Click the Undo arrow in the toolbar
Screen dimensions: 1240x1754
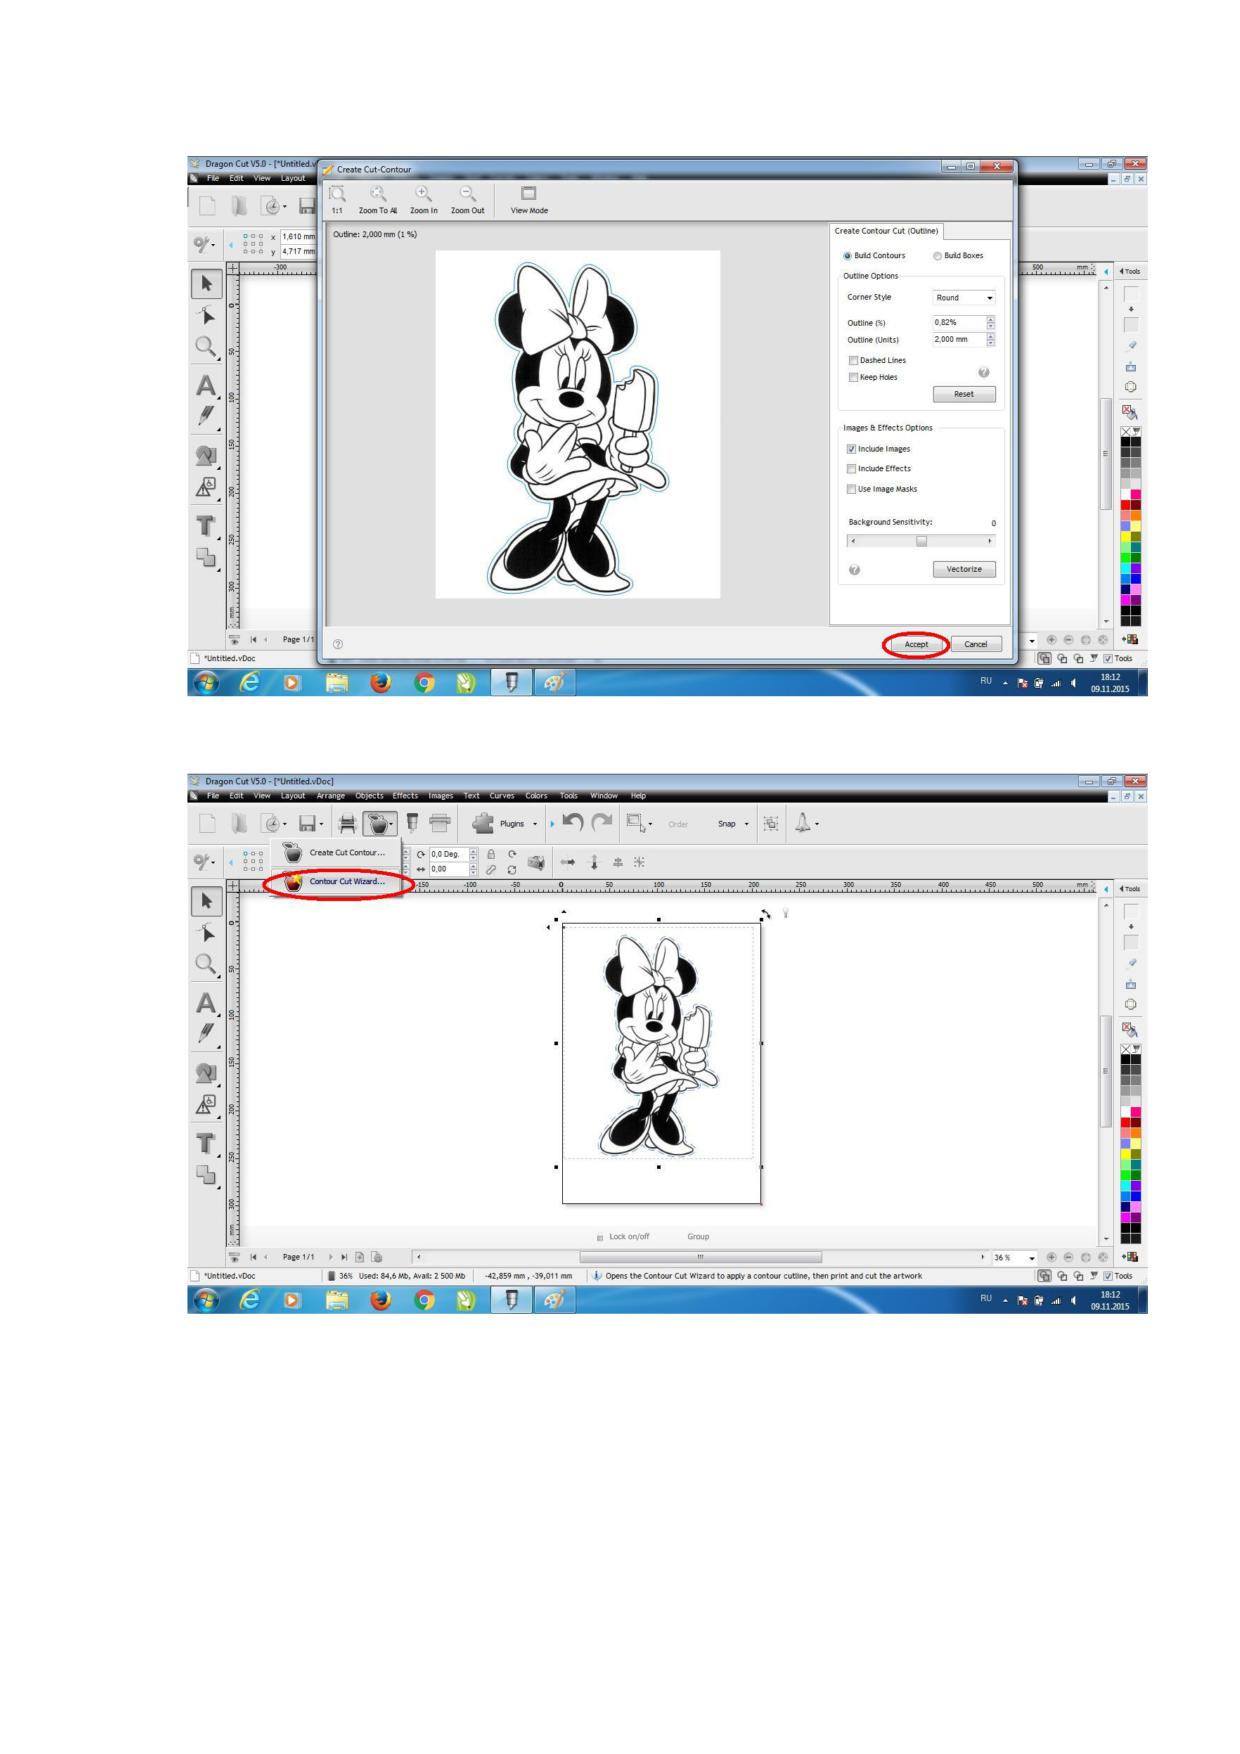click(573, 823)
